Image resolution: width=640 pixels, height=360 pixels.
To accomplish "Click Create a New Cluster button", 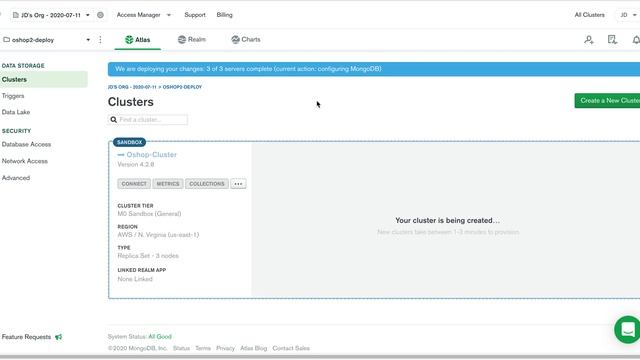I will [x=607, y=101].
